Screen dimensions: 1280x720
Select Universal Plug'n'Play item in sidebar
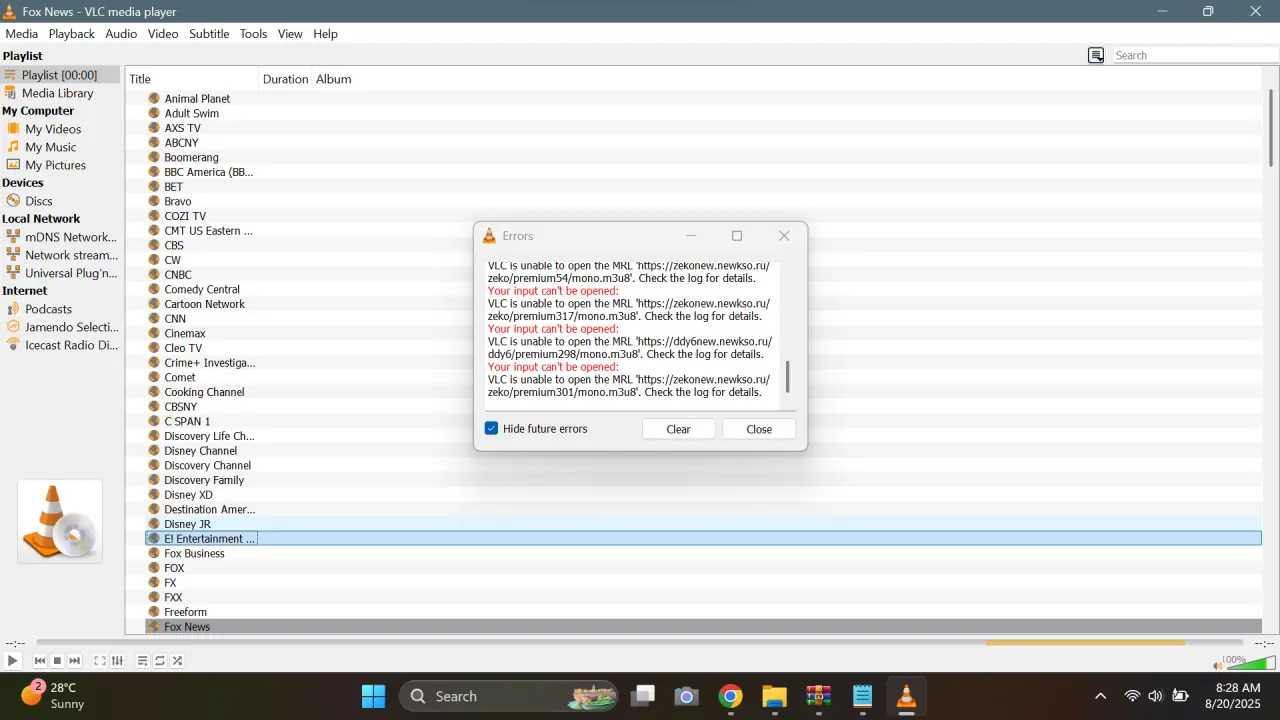coord(60,273)
